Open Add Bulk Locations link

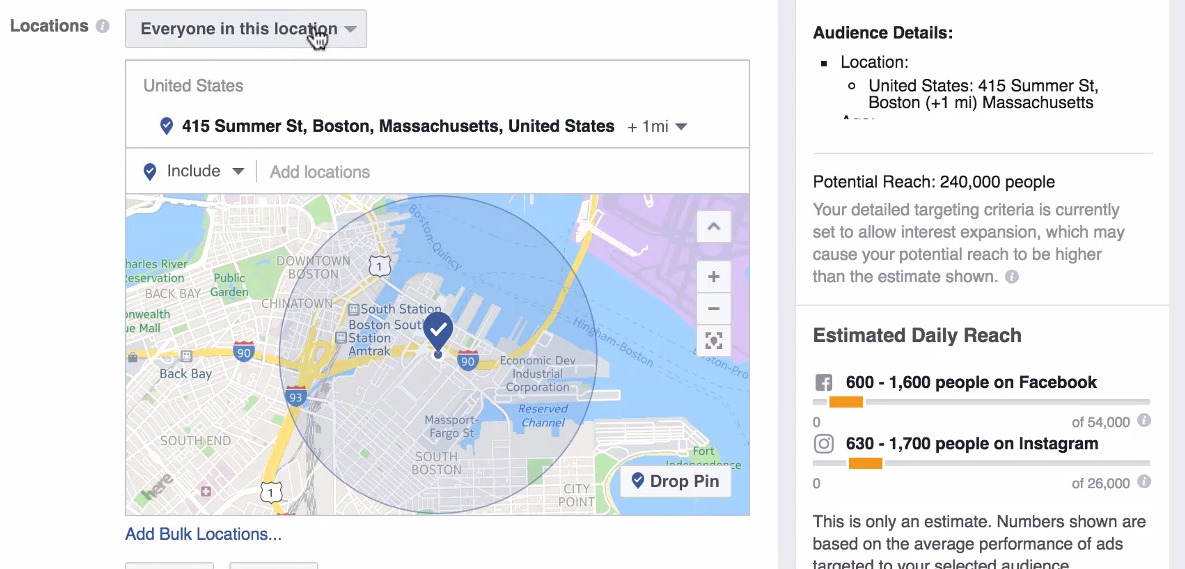pyautogui.click(x=203, y=534)
